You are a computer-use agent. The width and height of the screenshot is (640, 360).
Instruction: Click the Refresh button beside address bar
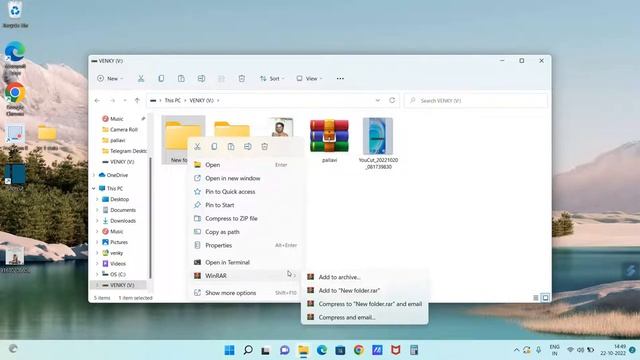pyautogui.click(x=392, y=100)
